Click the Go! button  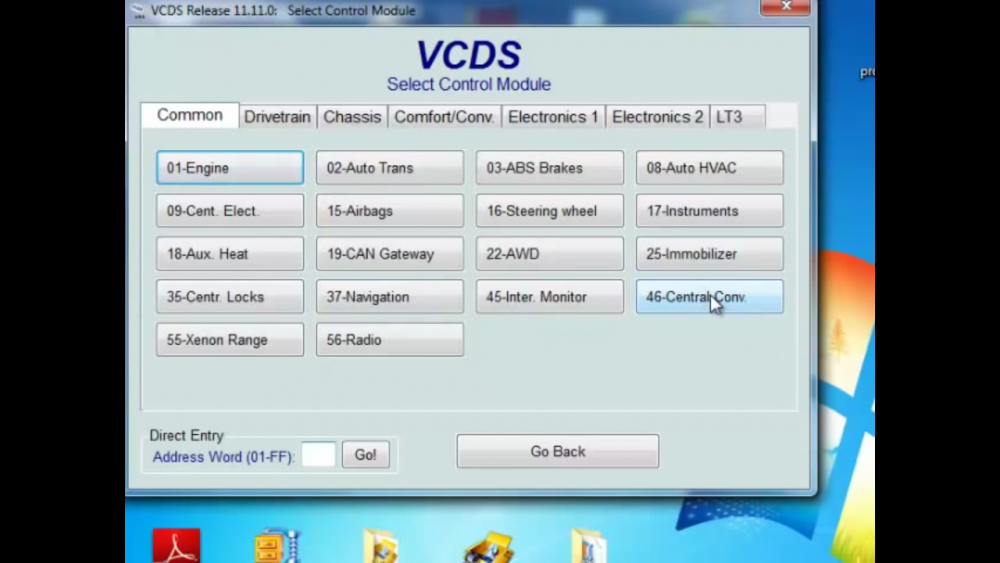coord(365,455)
